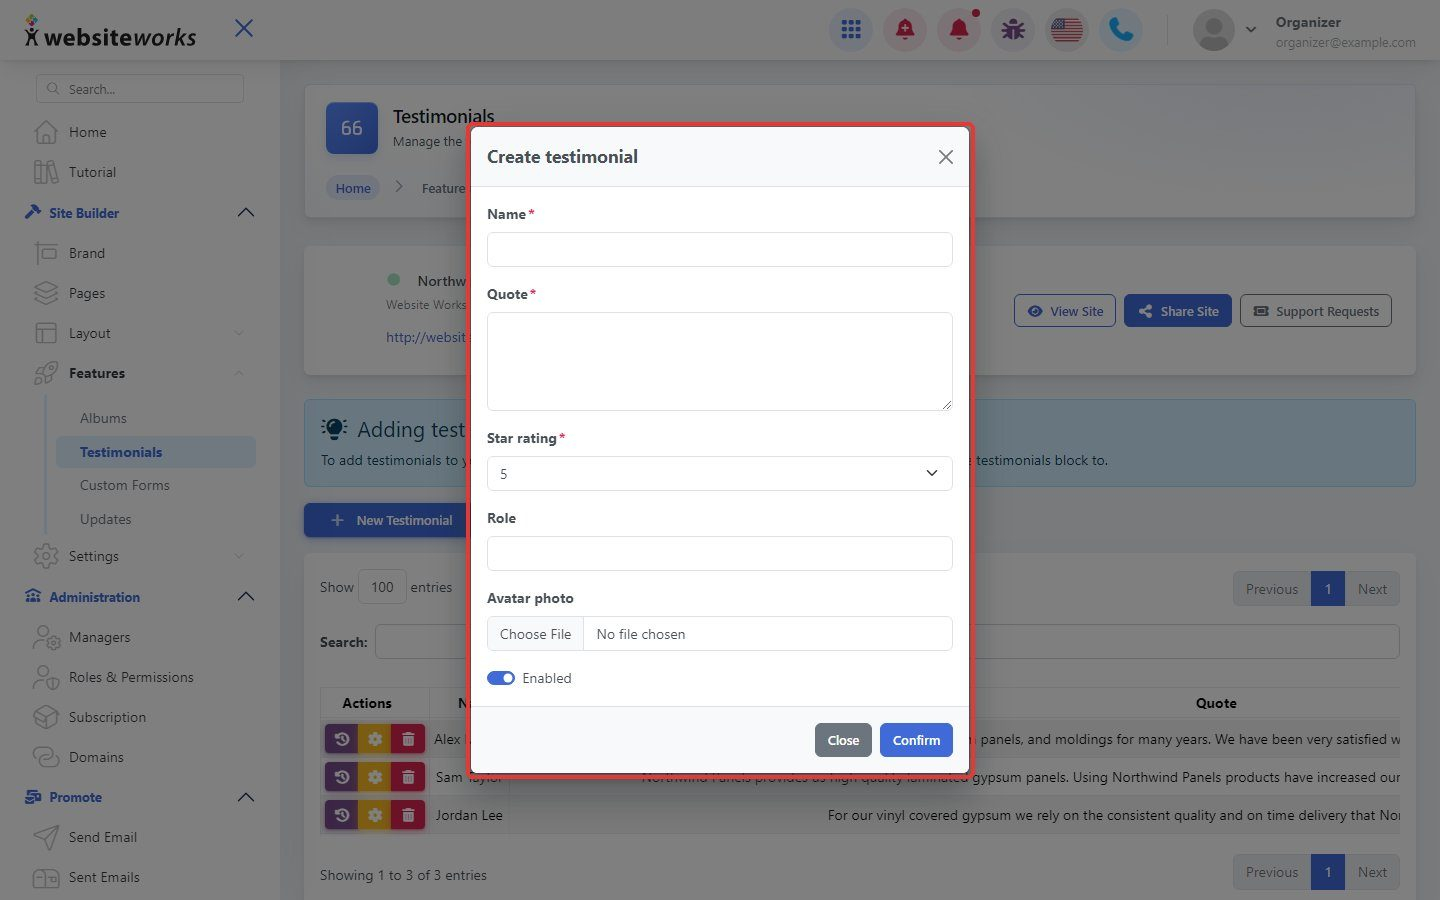This screenshot has width=1440, height=900.
Task: Click the user avatar icon
Action: 1214,30
